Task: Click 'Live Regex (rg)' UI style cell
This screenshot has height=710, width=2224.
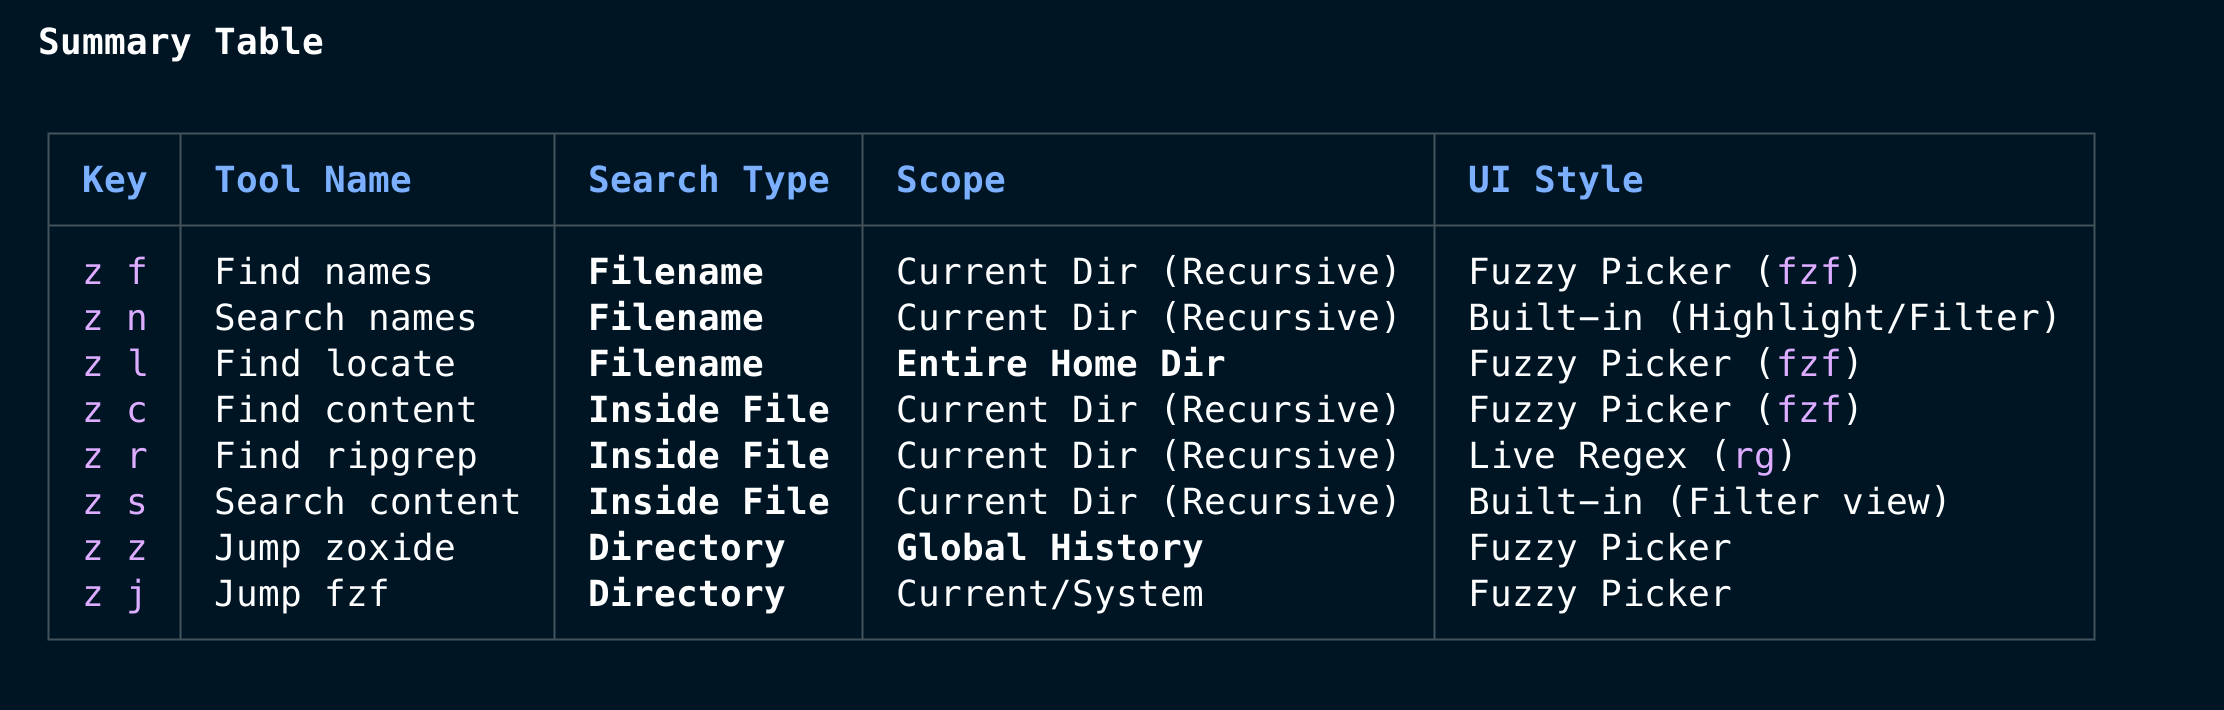Action: (x=1632, y=456)
